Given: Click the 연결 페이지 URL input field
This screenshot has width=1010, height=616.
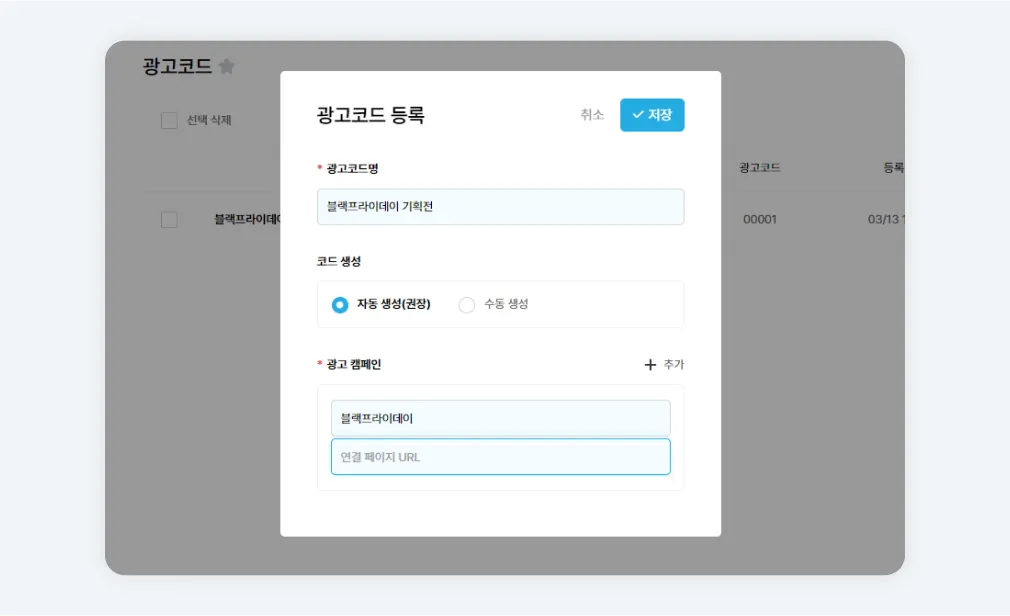Looking at the screenshot, I should pos(500,457).
